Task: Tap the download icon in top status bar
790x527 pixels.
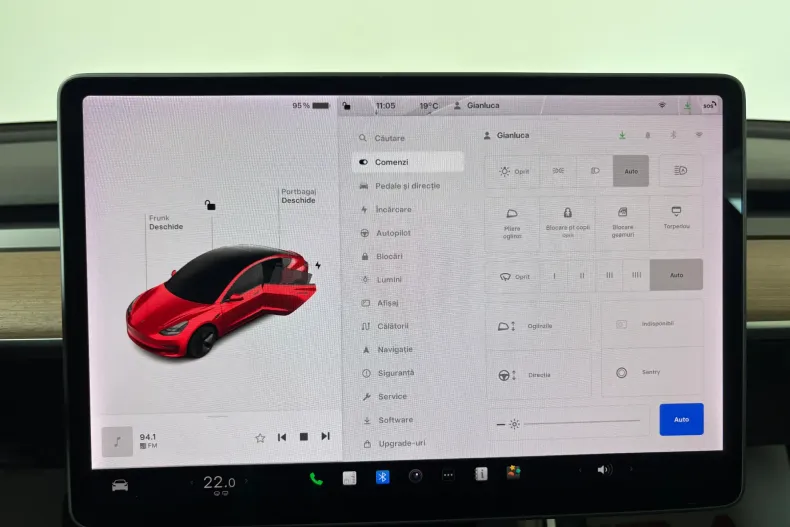Action: click(x=687, y=105)
